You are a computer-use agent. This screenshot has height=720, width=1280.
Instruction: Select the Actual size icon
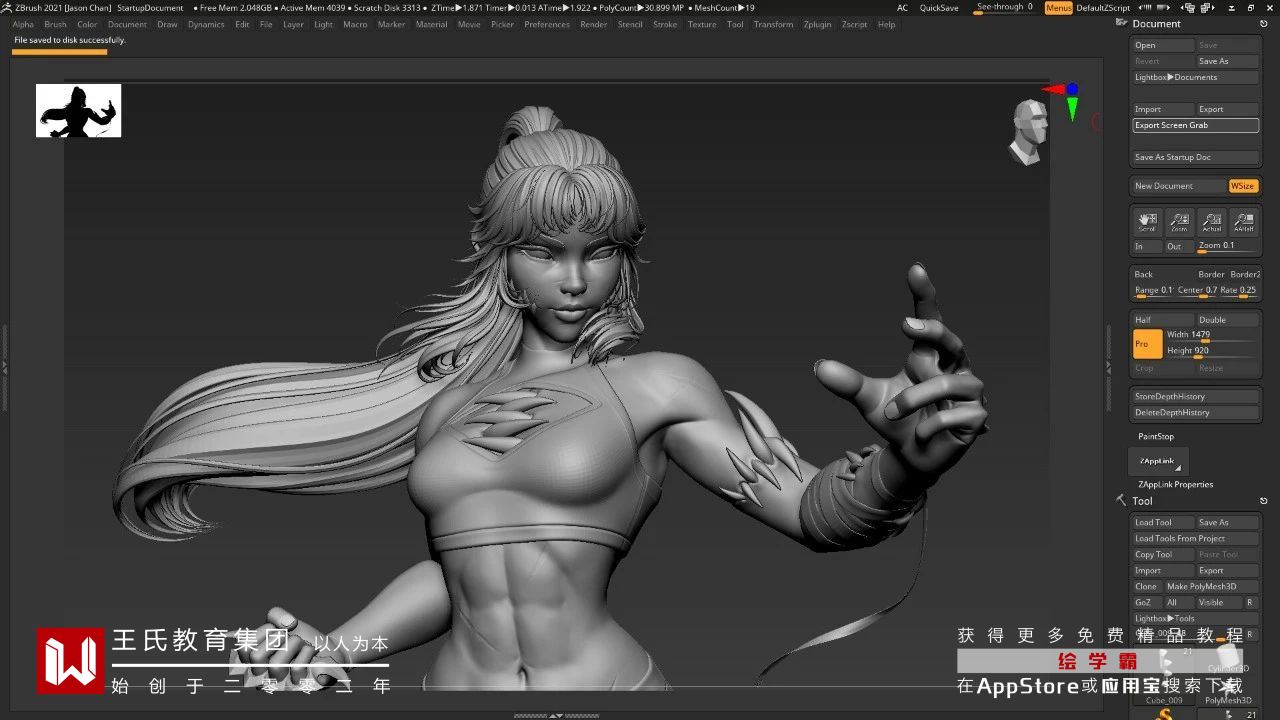coord(1212,221)
